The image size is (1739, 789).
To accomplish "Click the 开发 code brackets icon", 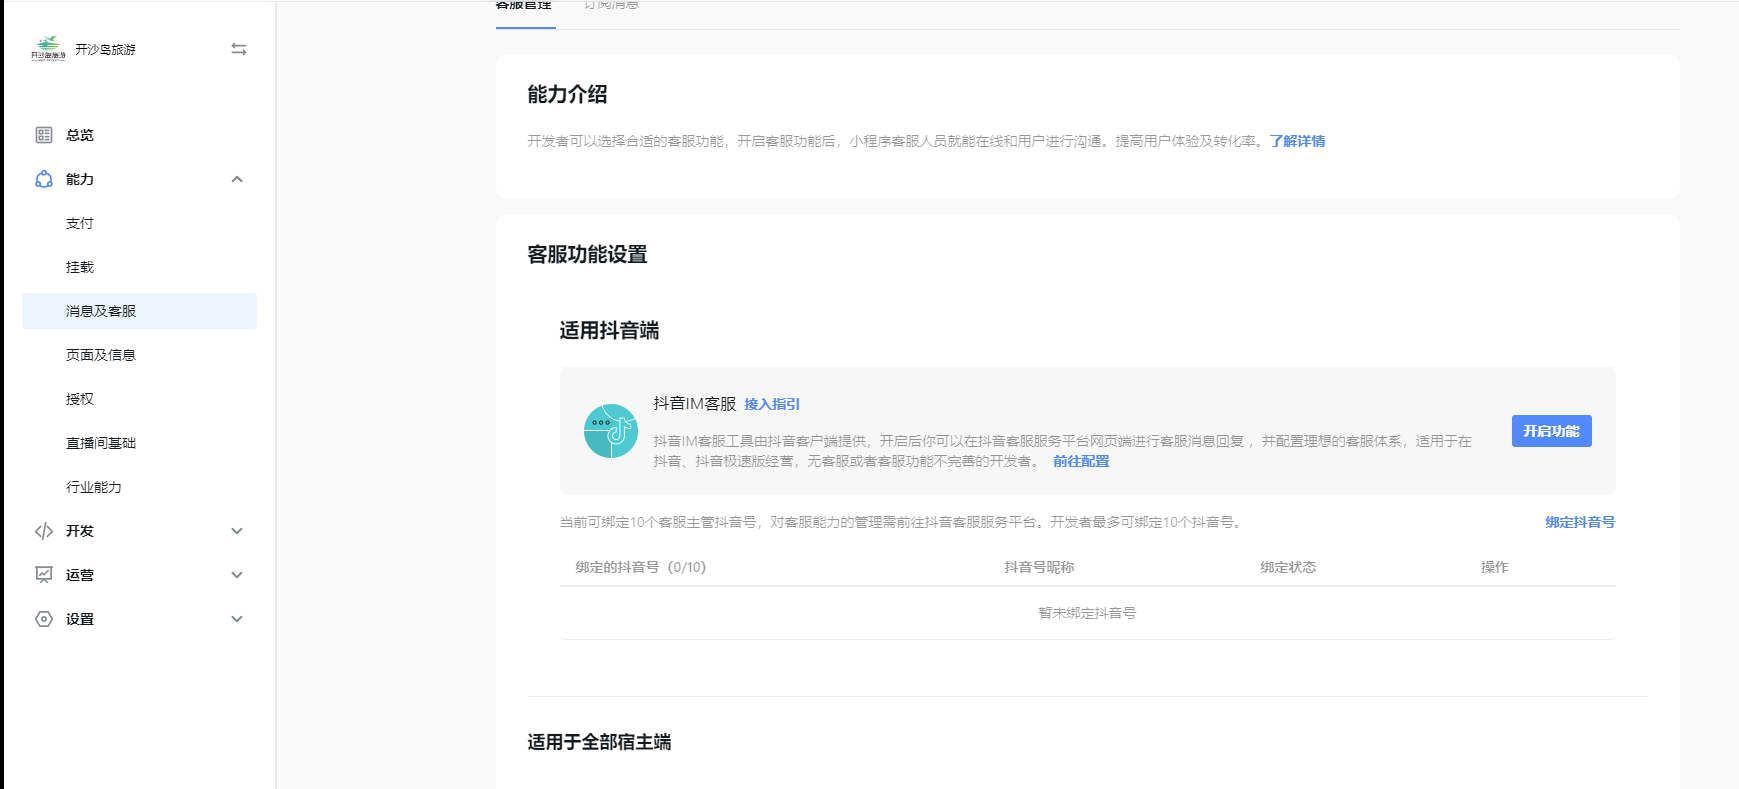I will [x=44, y=531].
